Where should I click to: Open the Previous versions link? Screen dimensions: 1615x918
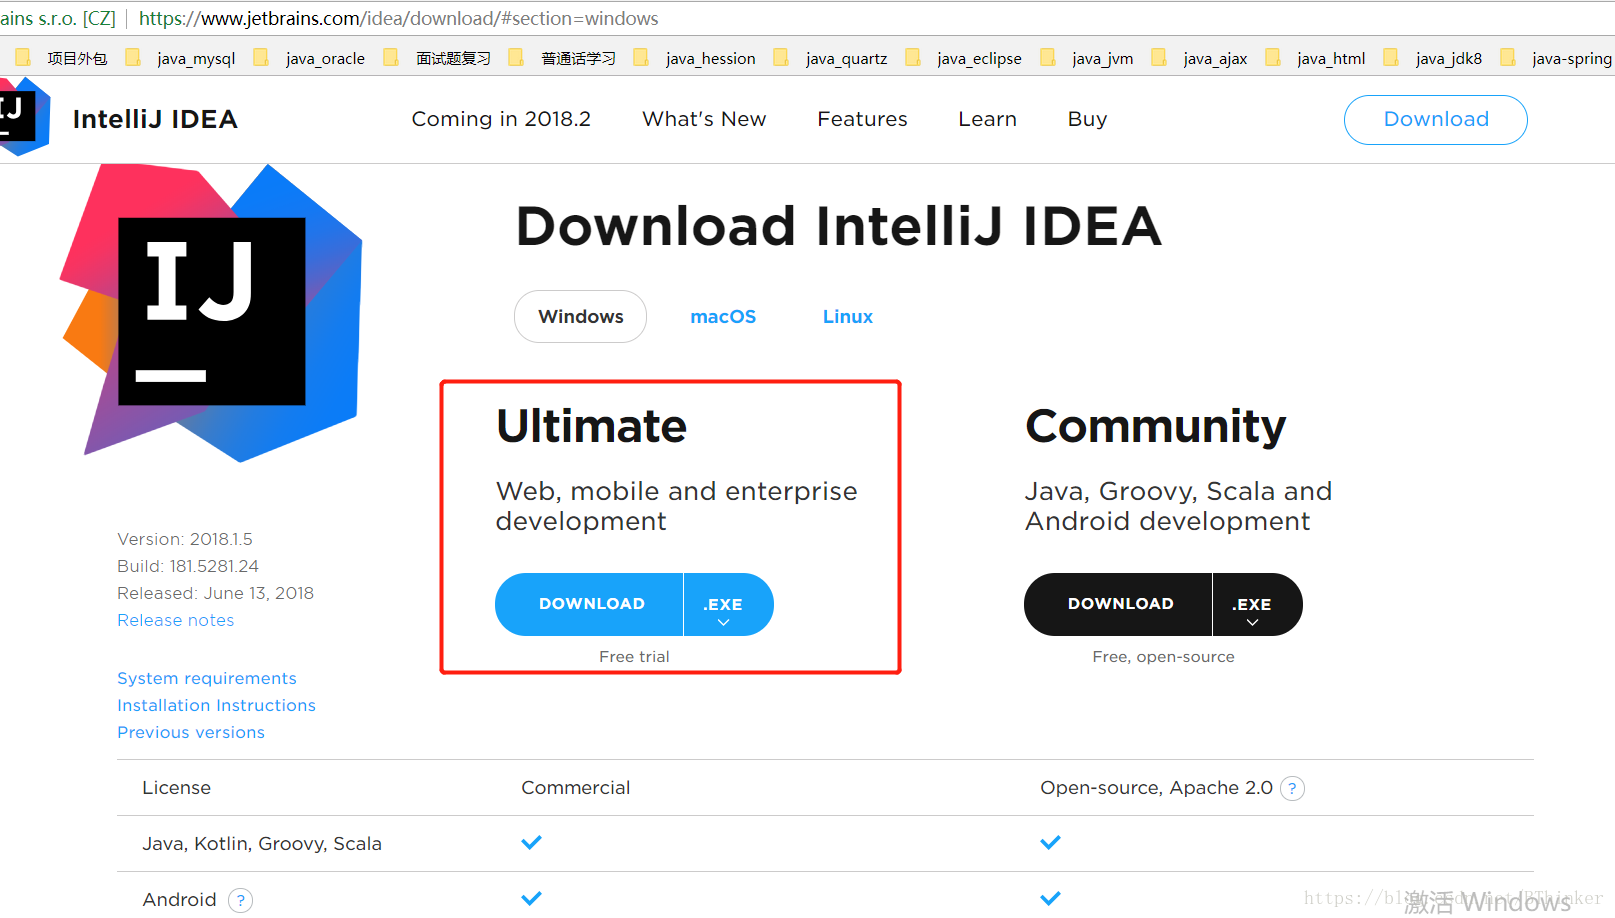191,732
